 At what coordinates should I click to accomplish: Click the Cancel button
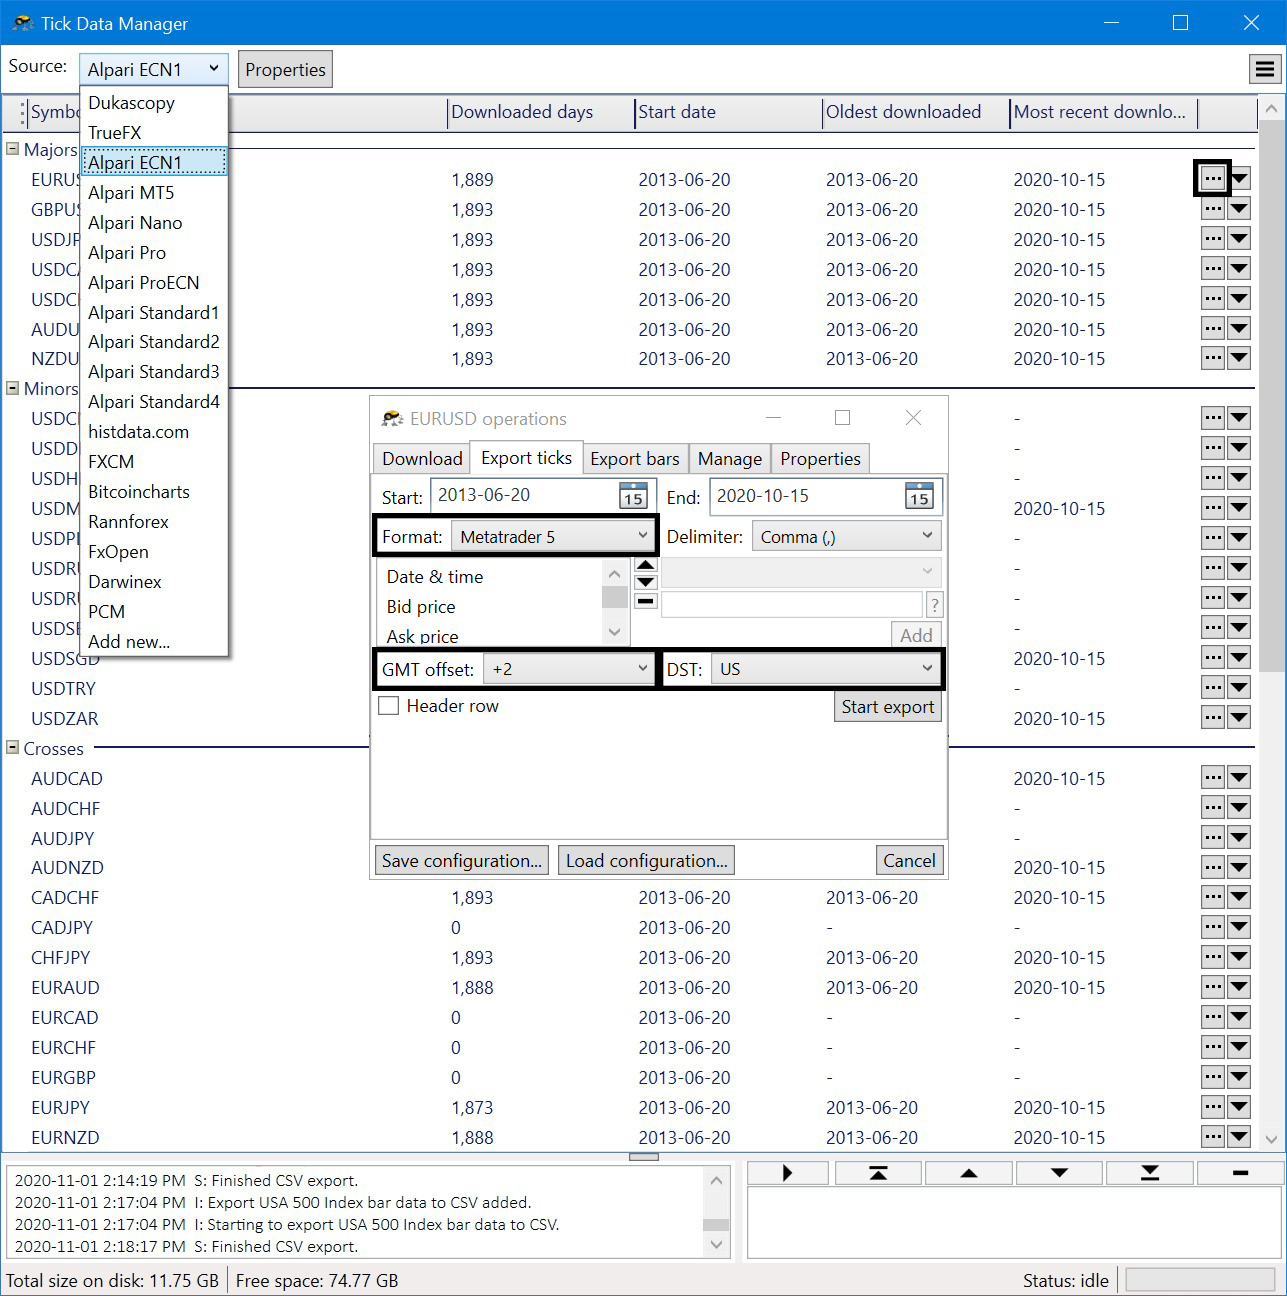coord(909,861)
